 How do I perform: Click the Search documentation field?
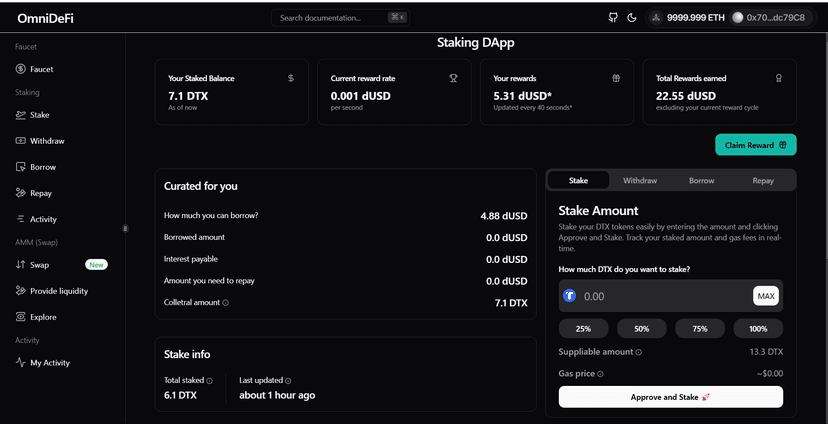(x=341, y=17)
